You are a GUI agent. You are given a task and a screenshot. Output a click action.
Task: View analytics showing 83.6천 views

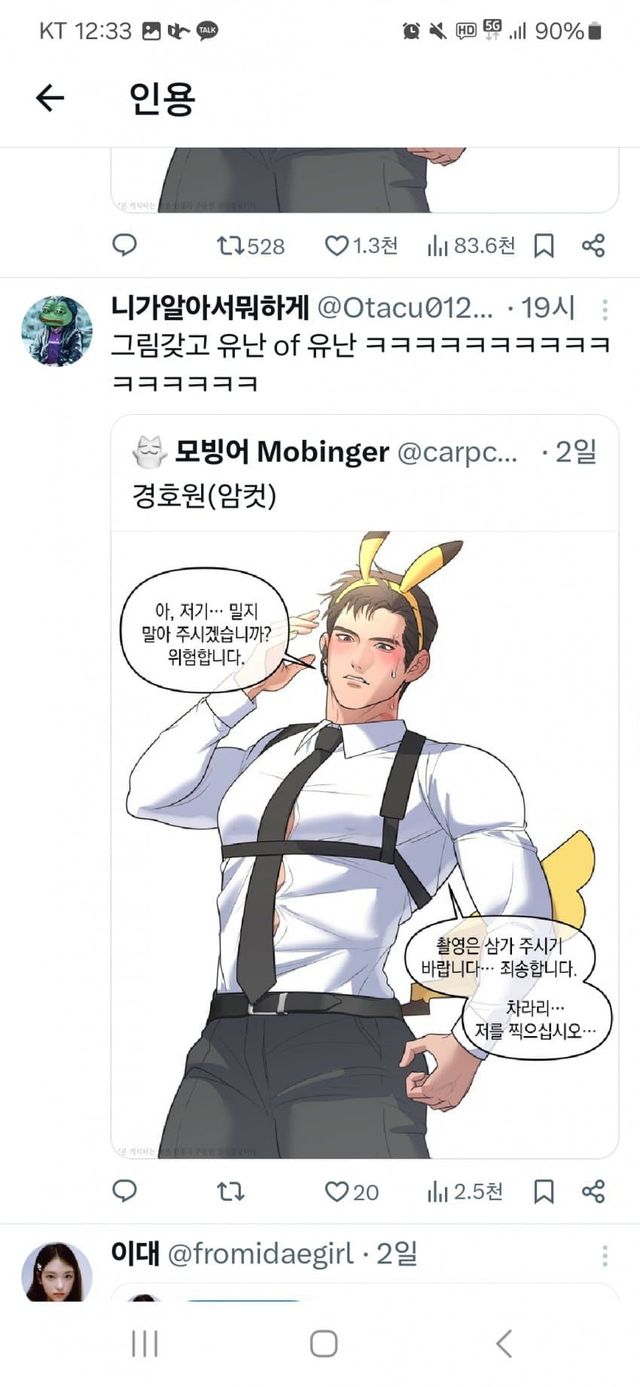[470, 246]
